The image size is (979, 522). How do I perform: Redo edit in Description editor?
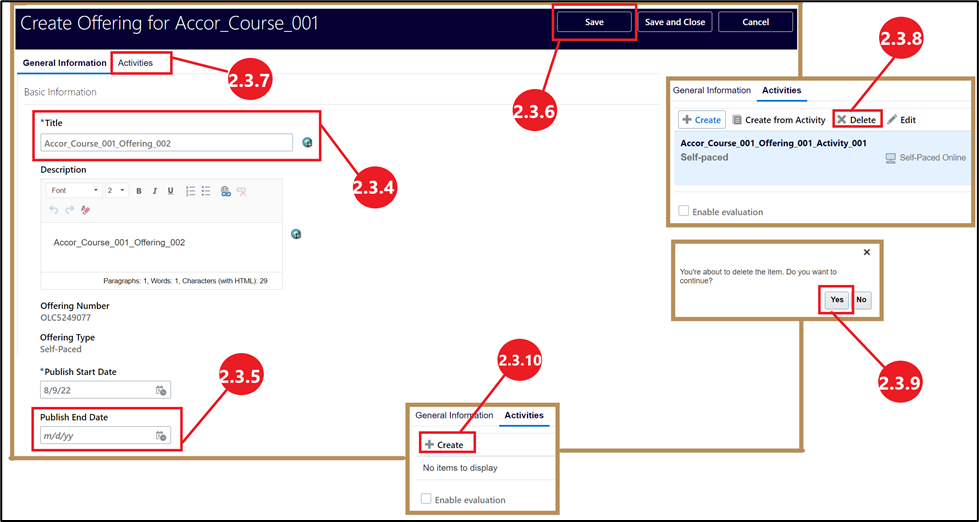pyautogui.click(x=69, y=210)
